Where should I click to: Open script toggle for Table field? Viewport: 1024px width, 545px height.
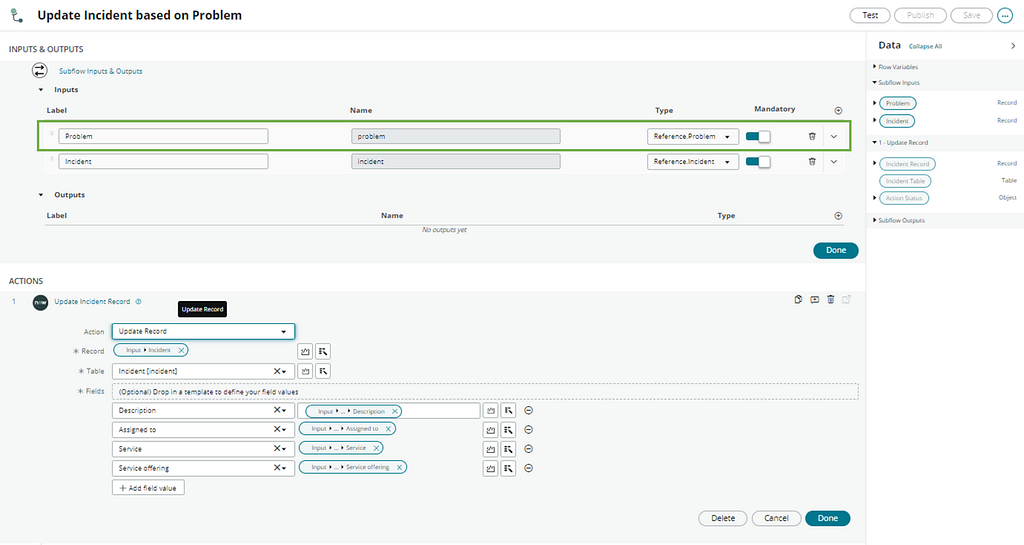(305, 371)
